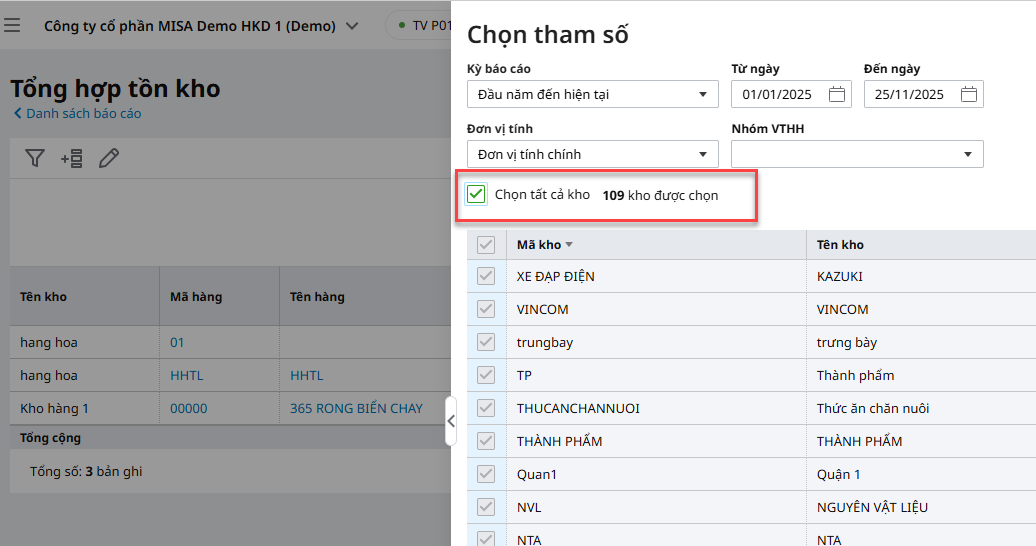Click the pencil edit report icon
The image size is (1036, 546).
tap(109, 158)
